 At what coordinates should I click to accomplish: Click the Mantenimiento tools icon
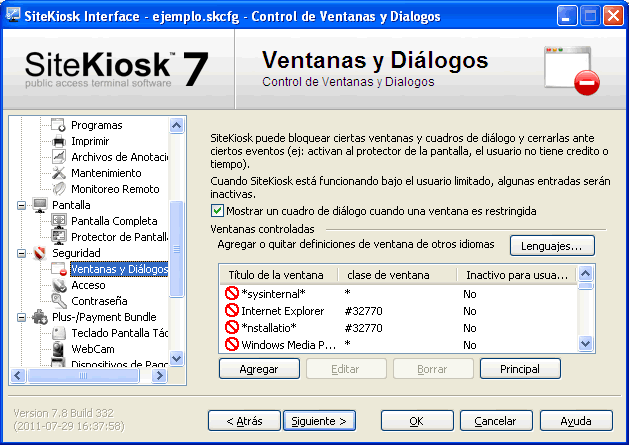coord(59,173)
